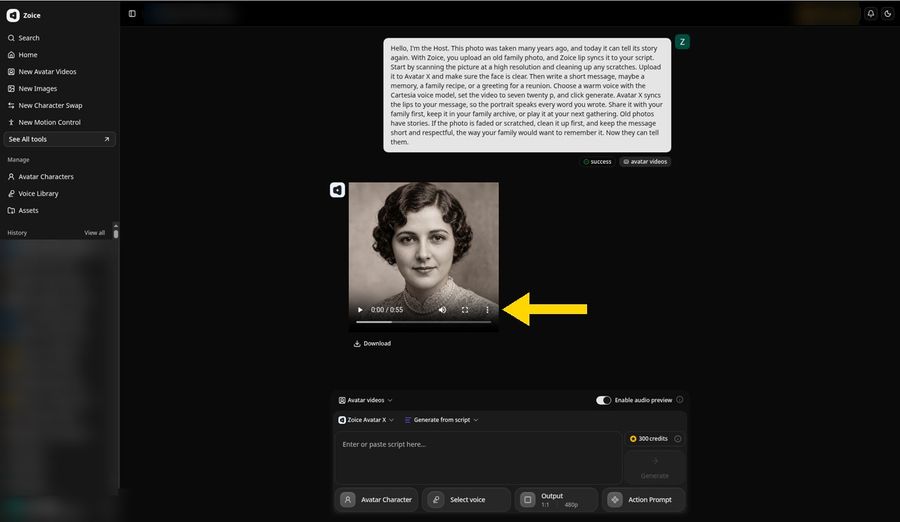The image size is (900, 522).
Task: Click the credits info icon
Action: coord(678,439)
